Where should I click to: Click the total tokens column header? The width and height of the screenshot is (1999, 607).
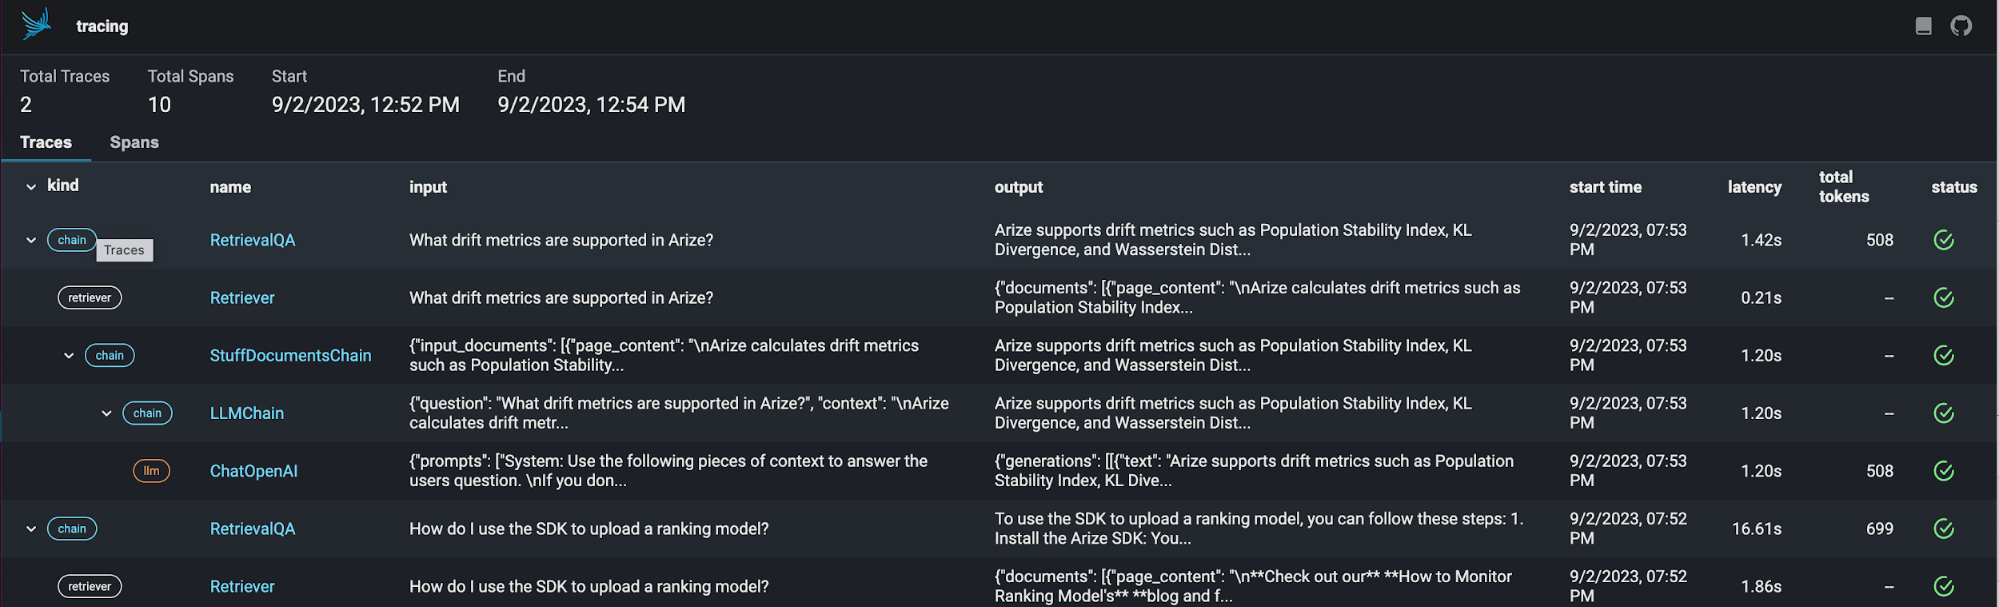pyautogui.click(x=1843, y=187)
